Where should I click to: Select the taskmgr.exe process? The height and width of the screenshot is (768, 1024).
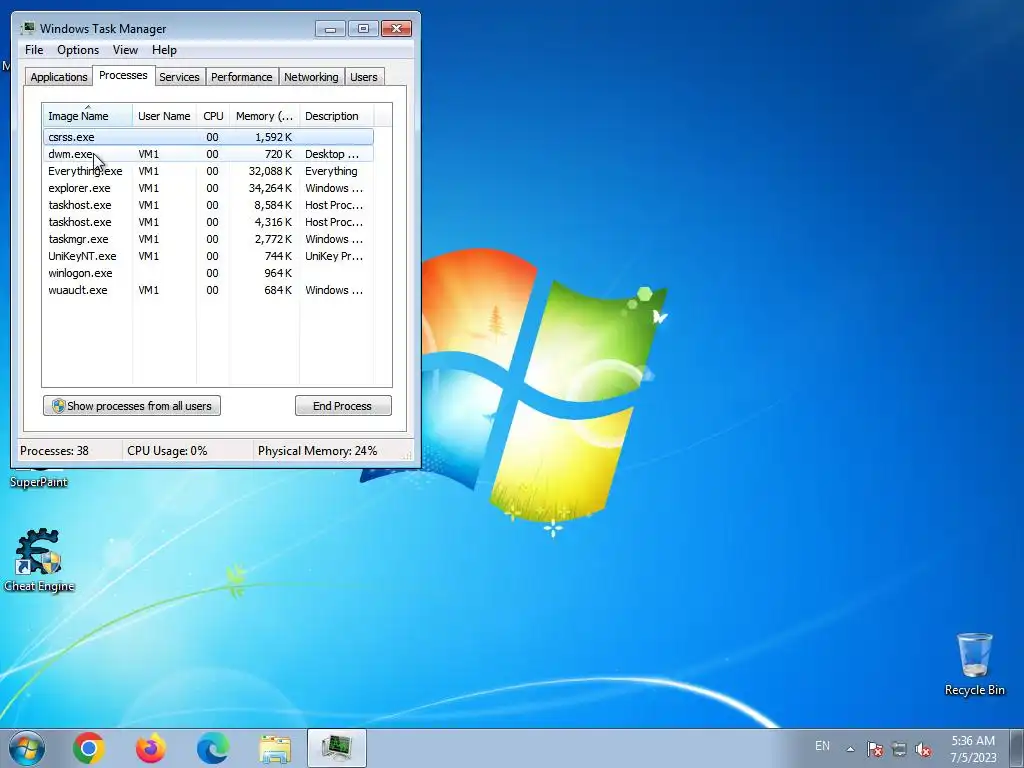click(x=208, y=239)
